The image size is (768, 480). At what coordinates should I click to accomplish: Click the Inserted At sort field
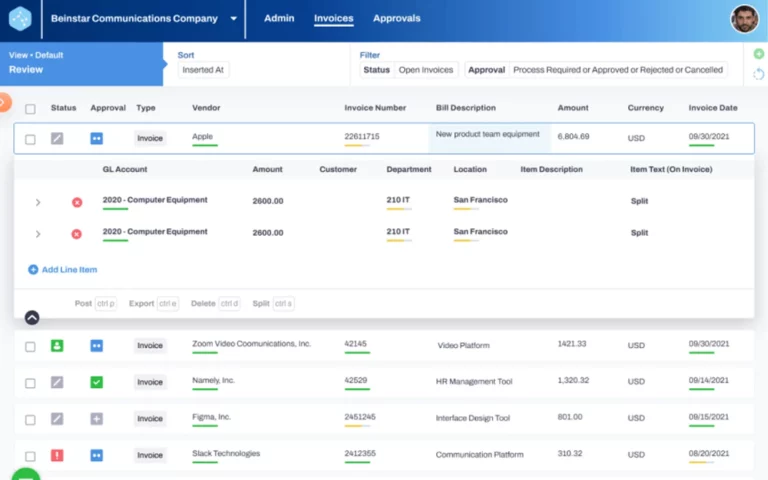203,70
